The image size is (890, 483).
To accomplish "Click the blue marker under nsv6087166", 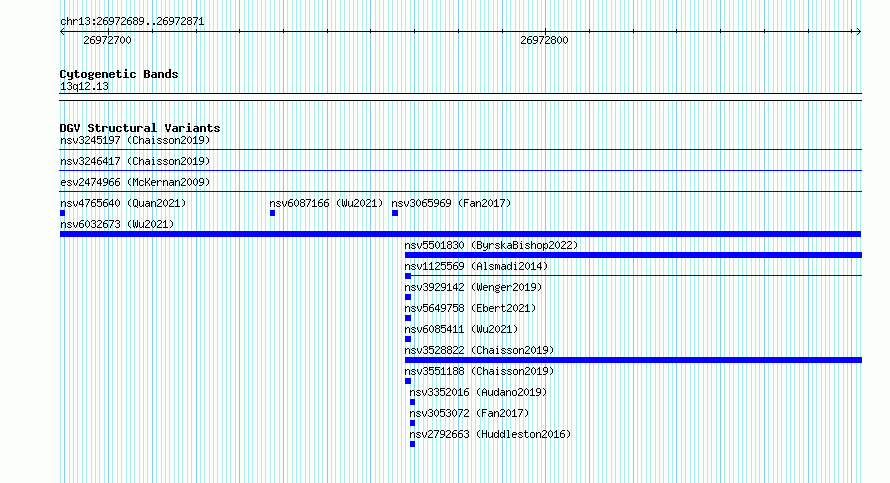I will point(272,213).
